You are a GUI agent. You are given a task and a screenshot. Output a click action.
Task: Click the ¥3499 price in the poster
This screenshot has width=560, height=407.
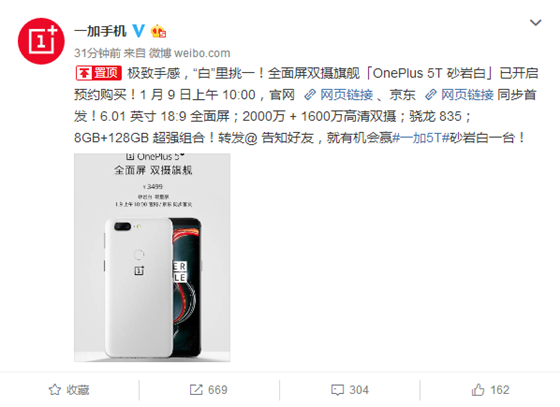point(152,187)
